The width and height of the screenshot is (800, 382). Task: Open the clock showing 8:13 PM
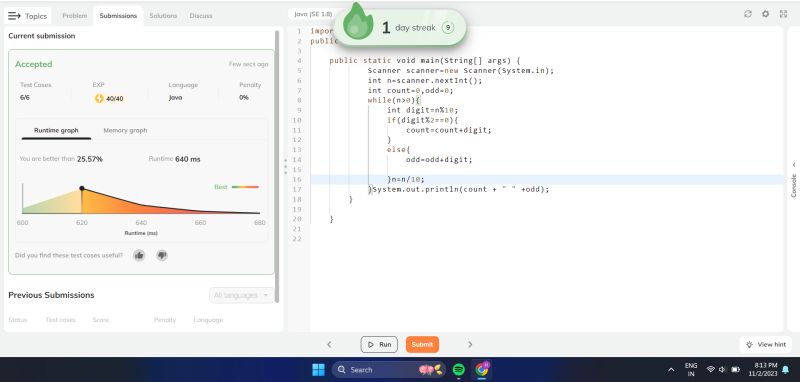(763, 370)
